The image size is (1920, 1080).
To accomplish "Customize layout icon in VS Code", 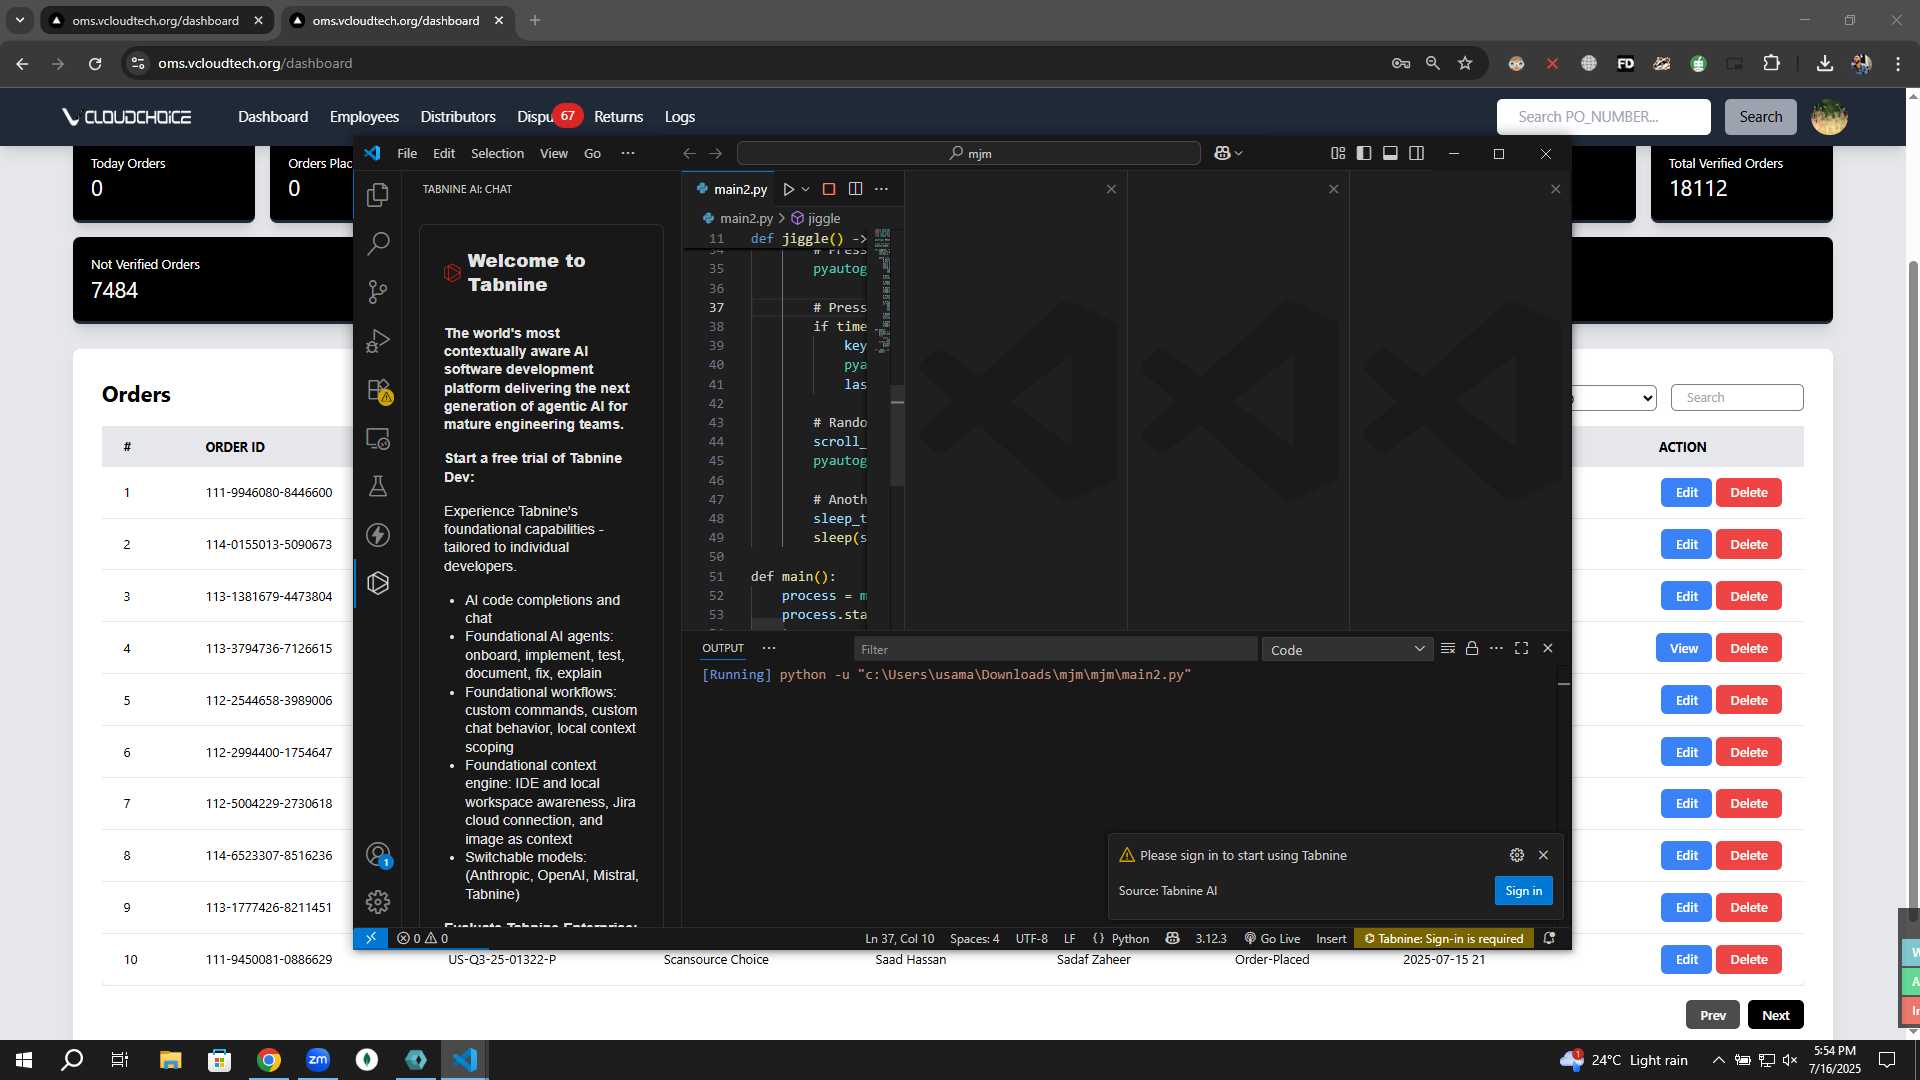I will 1338,153.
